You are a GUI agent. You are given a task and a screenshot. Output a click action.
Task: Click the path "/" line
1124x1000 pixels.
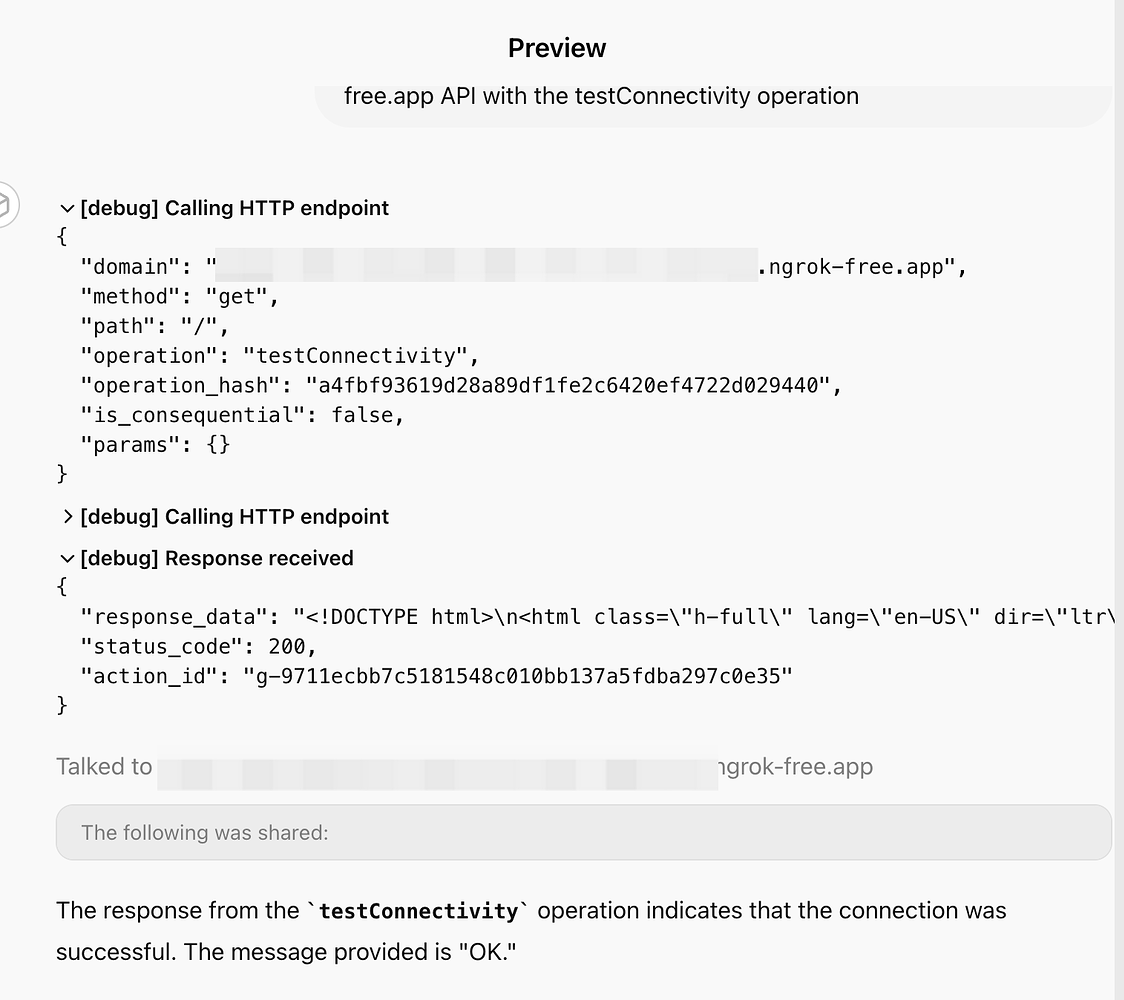click(154, 326)
